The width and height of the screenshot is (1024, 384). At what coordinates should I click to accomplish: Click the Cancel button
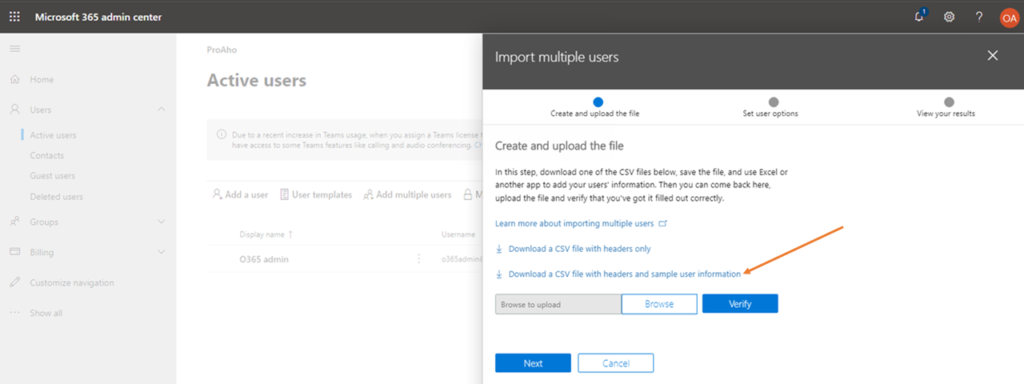tap(615, 363)
